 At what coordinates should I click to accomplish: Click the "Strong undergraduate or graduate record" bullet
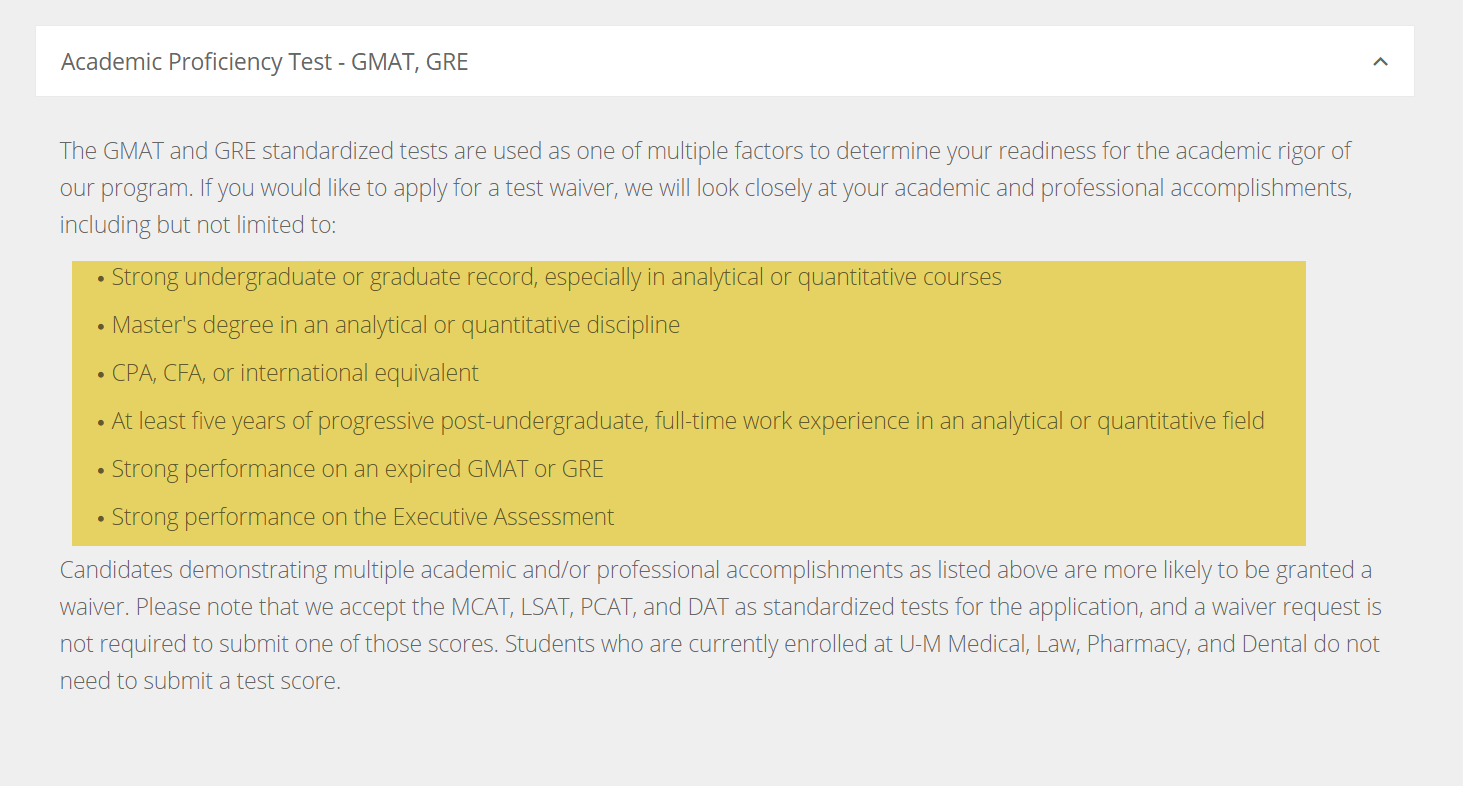click(x=556, y=277)
